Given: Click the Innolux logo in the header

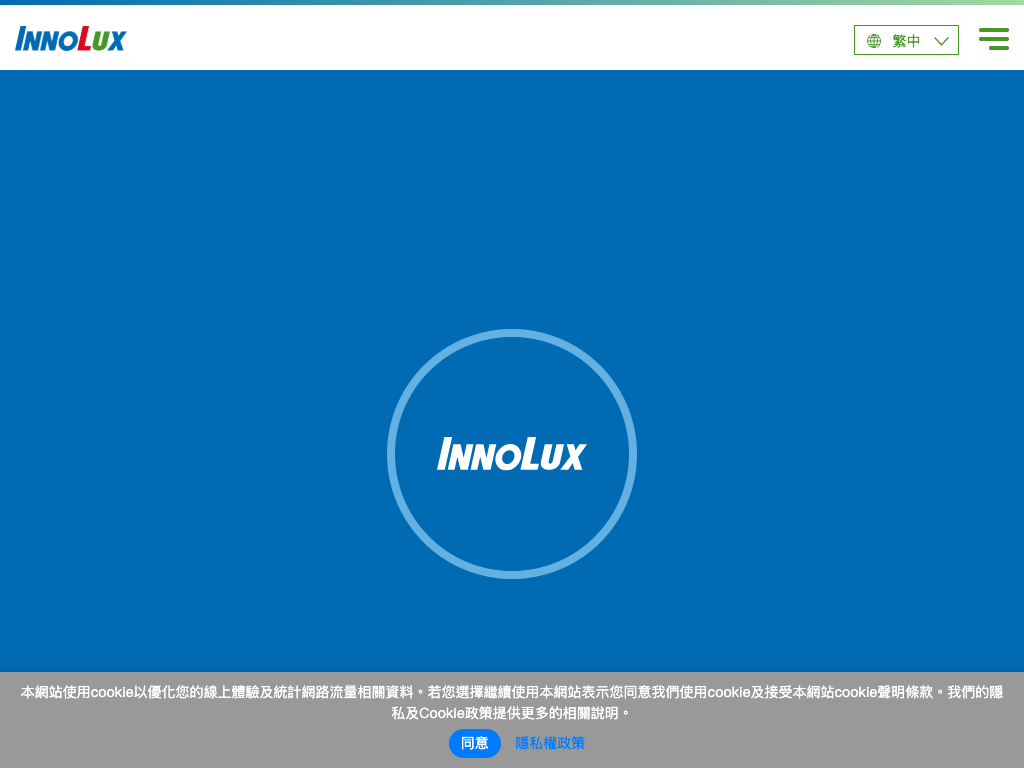Looking at the screenshot, I should (x=70, y=39).
